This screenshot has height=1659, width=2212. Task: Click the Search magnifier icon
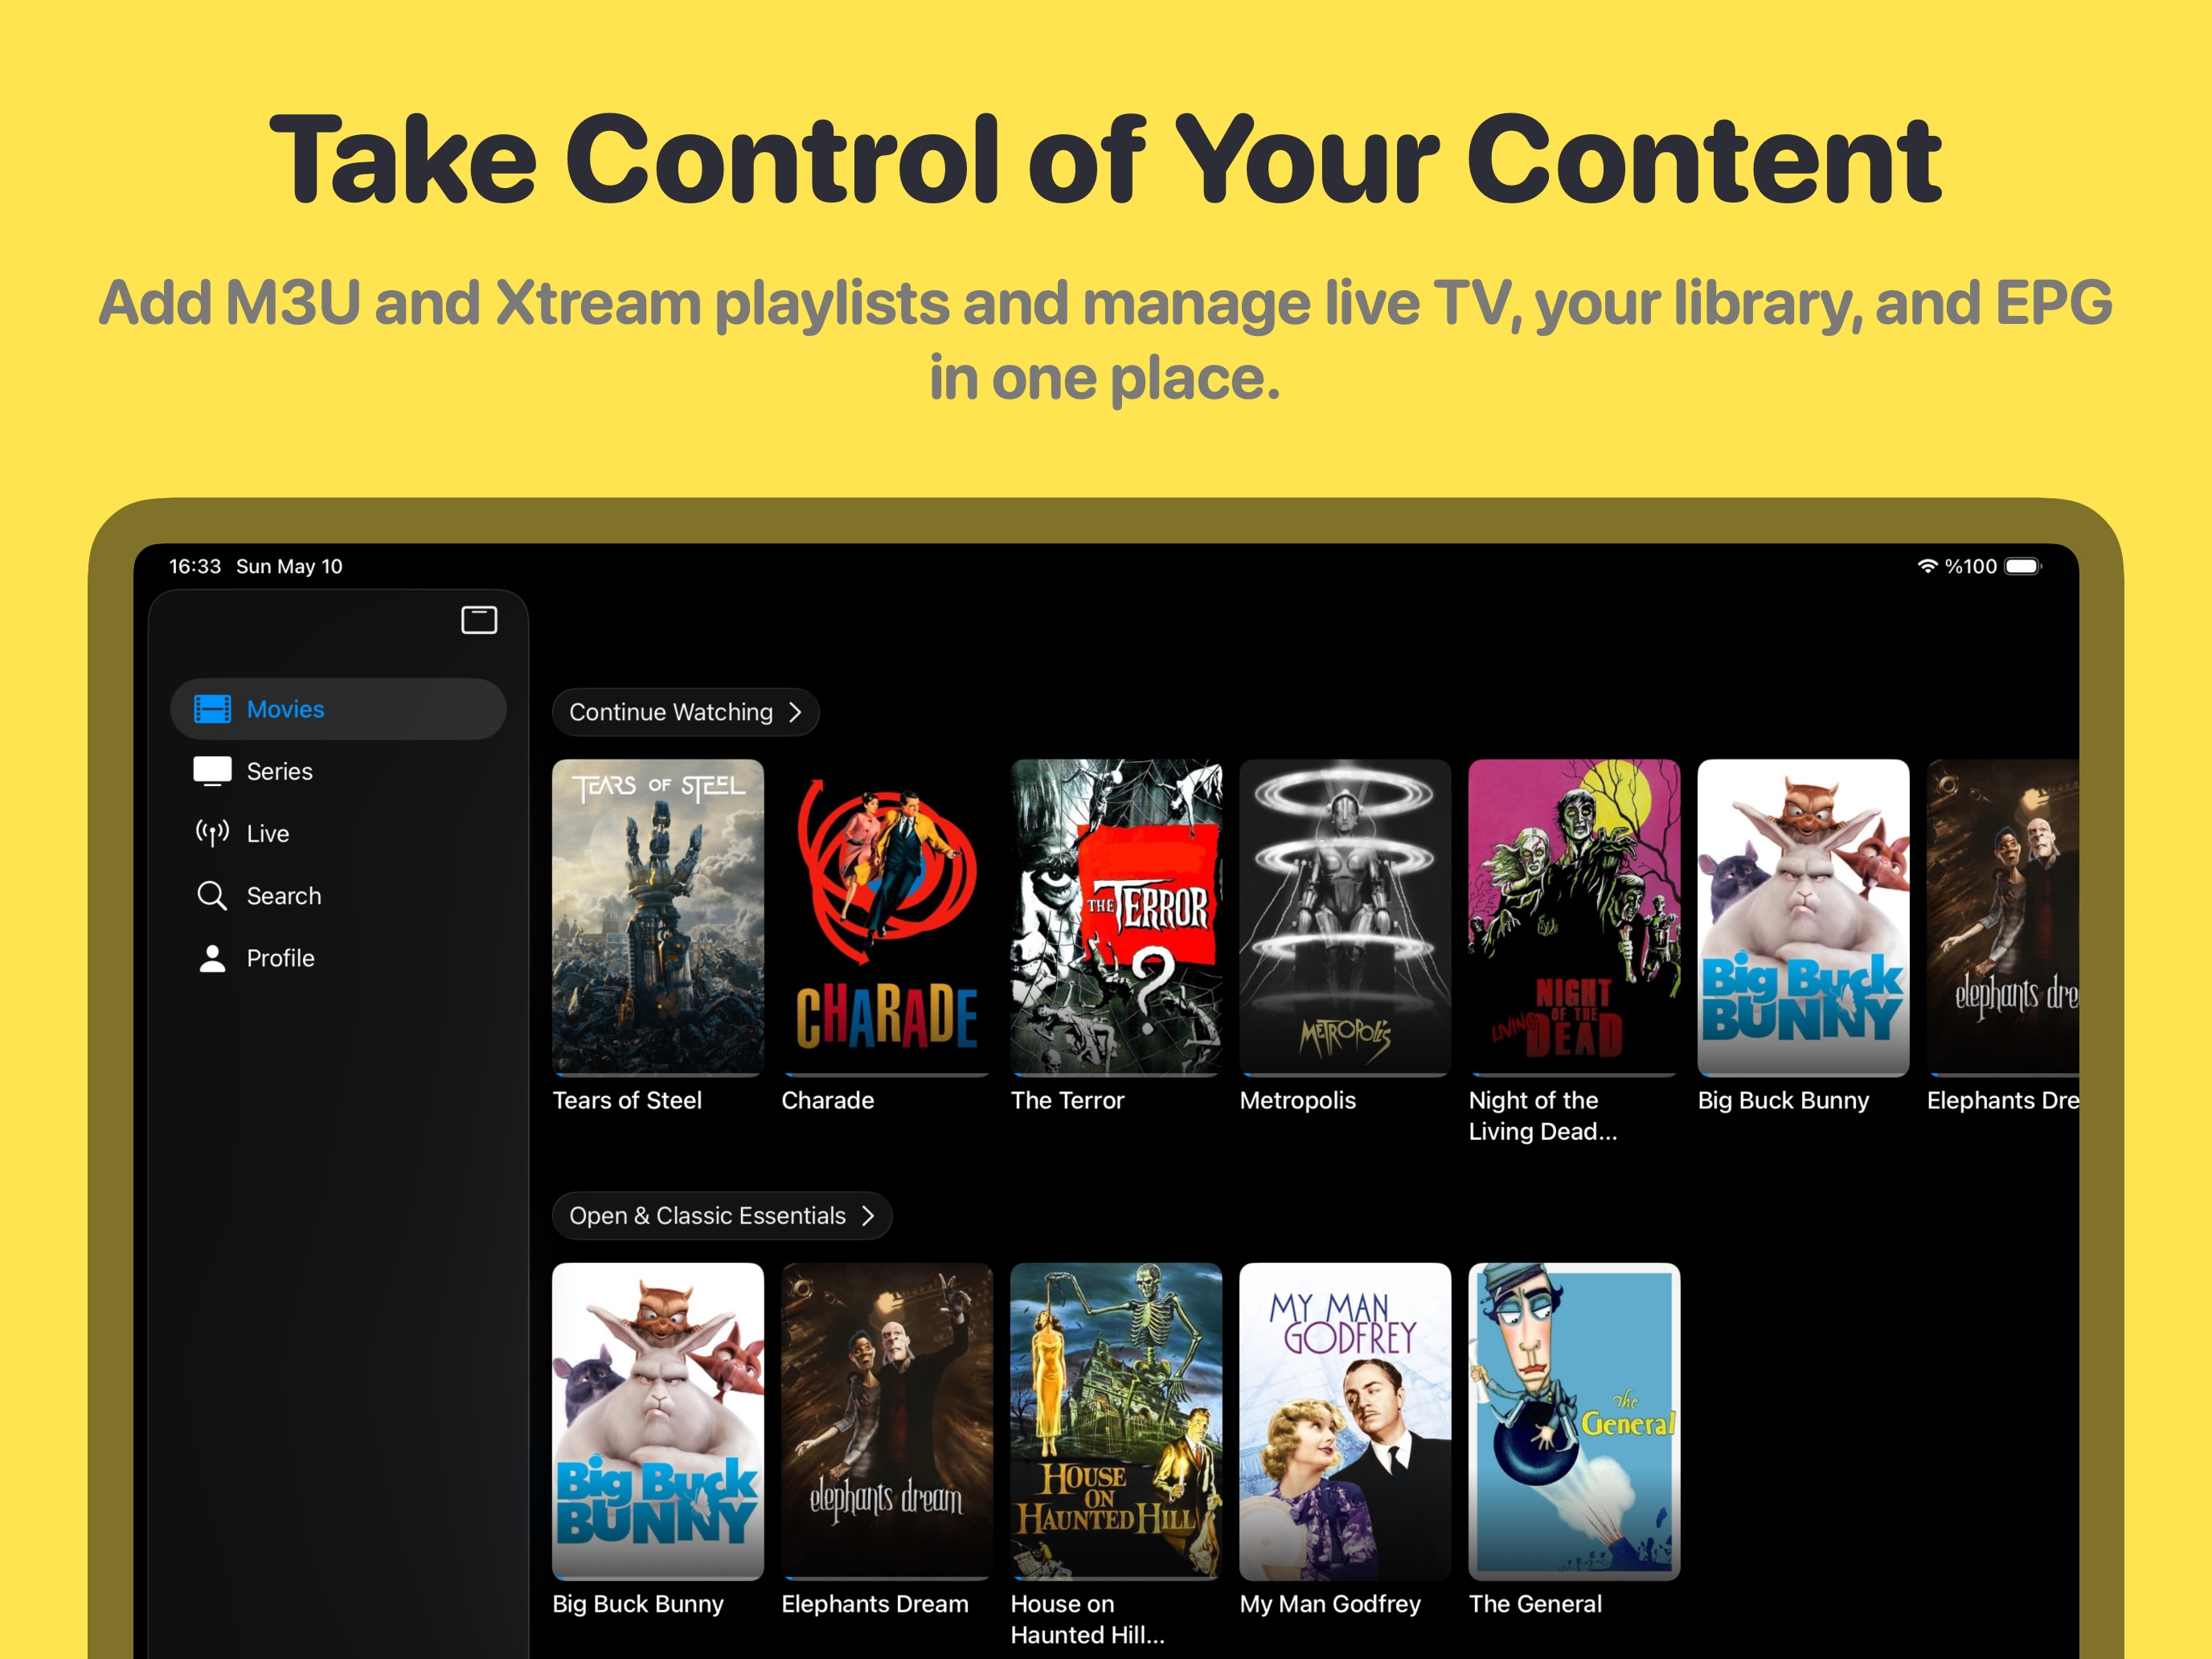pos(212,895)
